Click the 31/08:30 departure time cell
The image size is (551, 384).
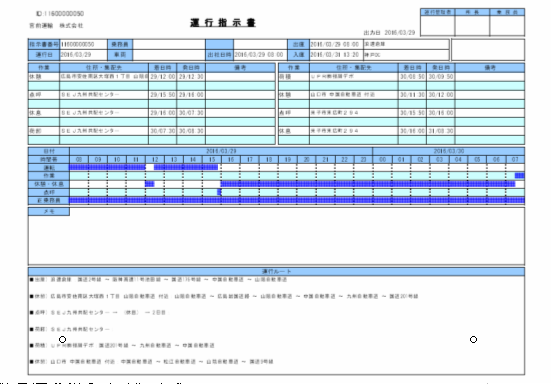pos(441,131)
